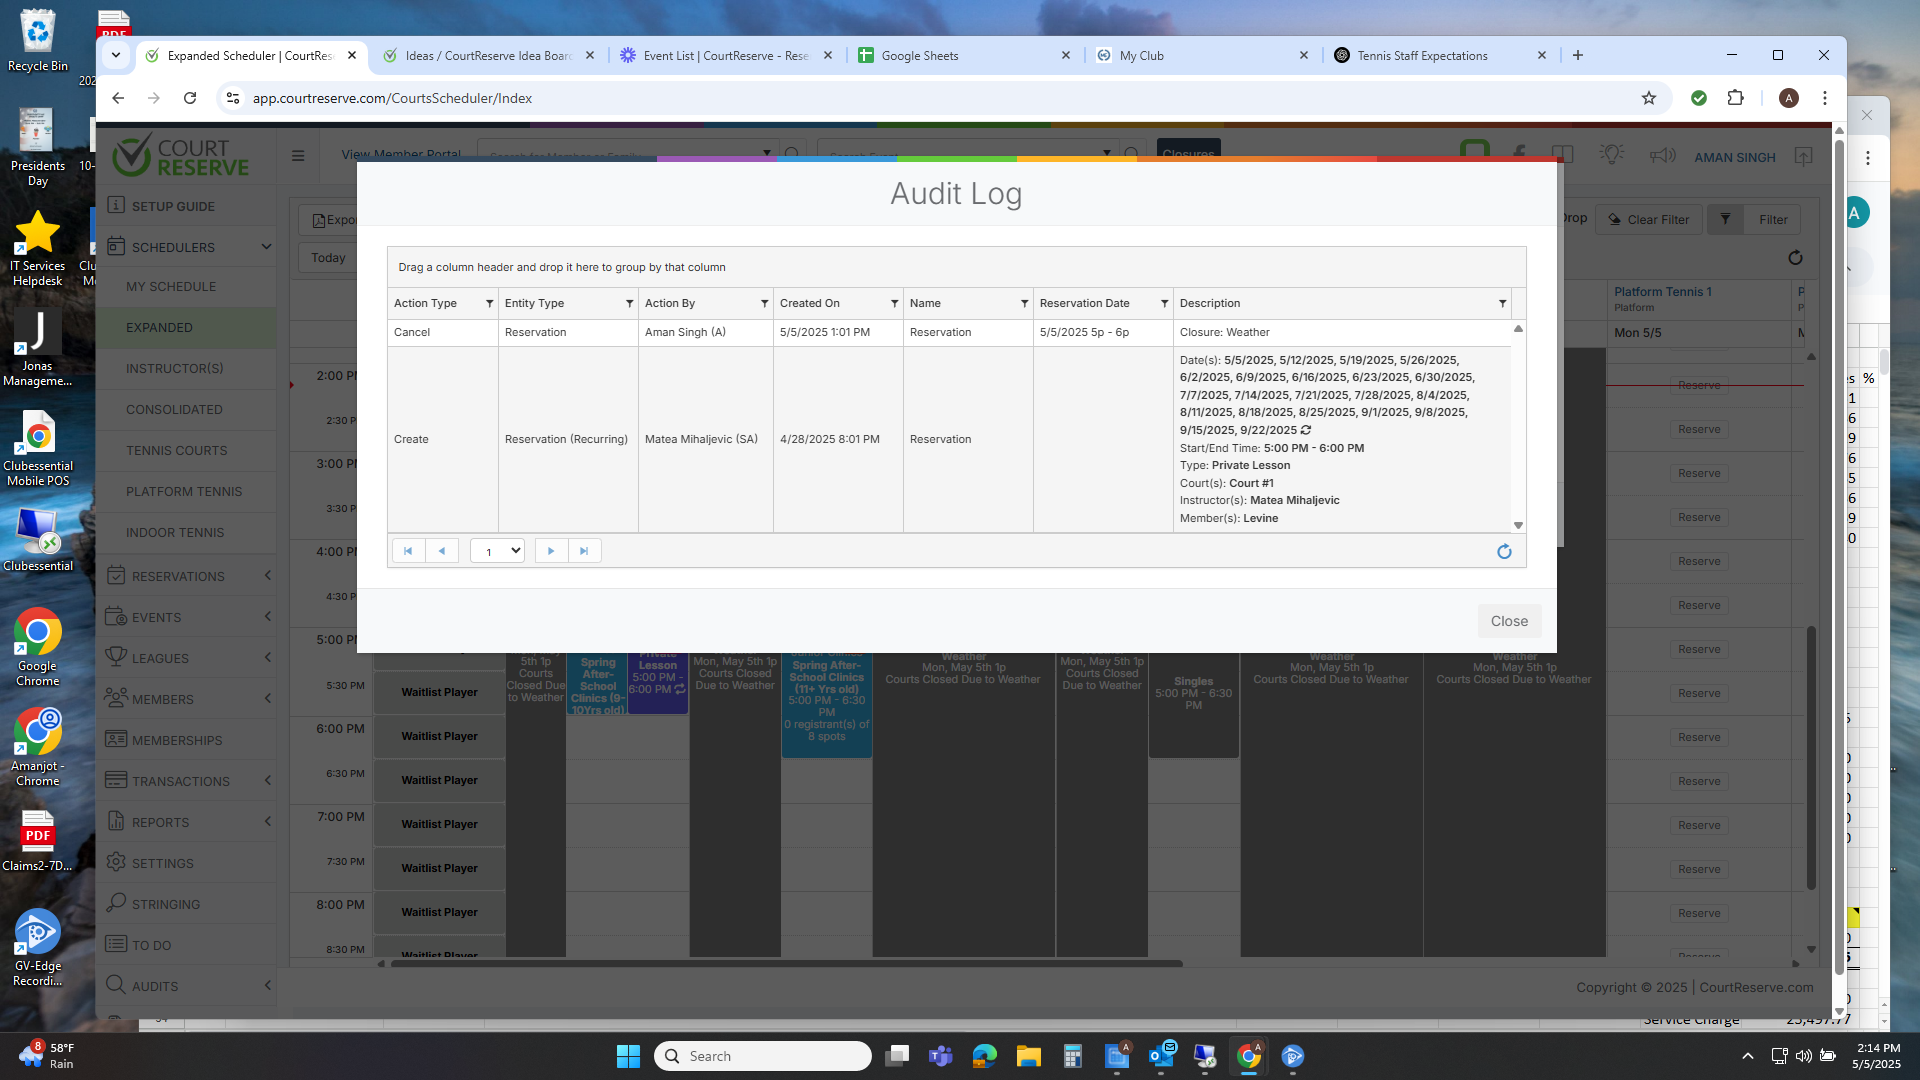1920x1080 pixels.
Task: Click the Description column filter icon
Action: point(1502,304)
